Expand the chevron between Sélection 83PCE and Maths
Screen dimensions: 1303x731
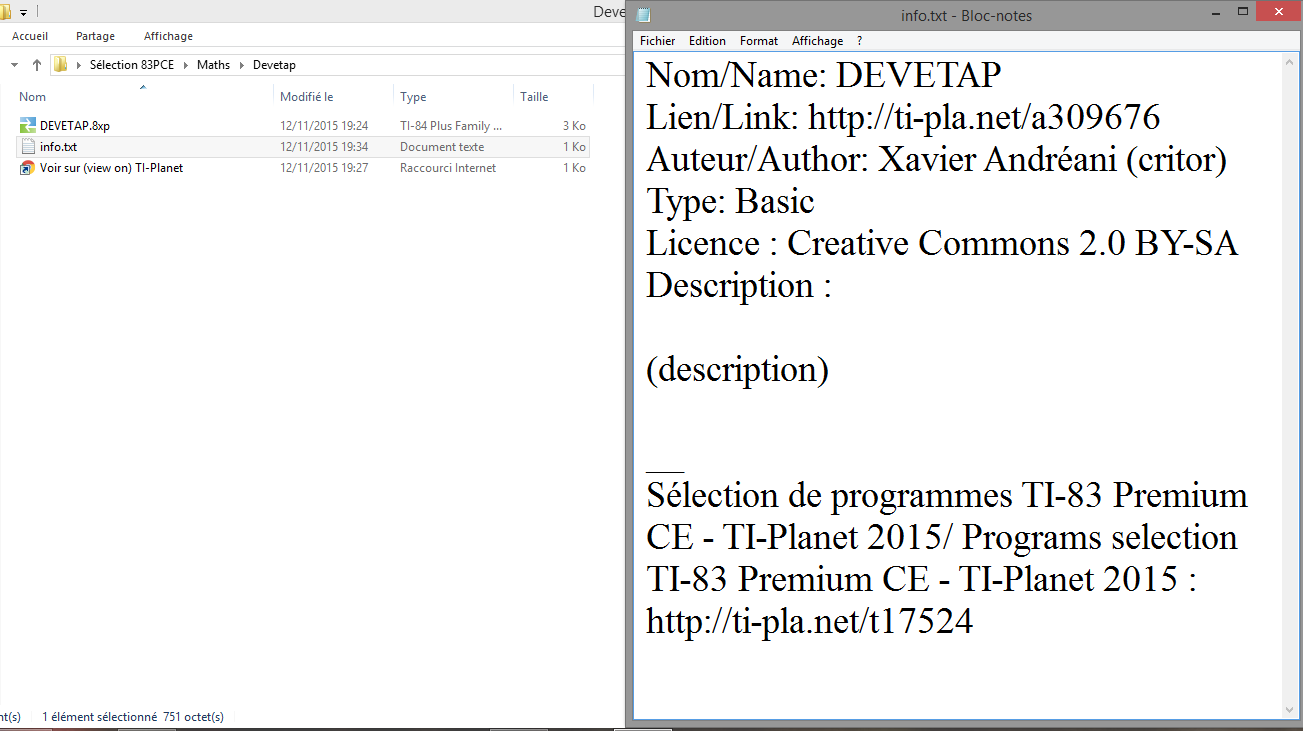tap(187, 65)
